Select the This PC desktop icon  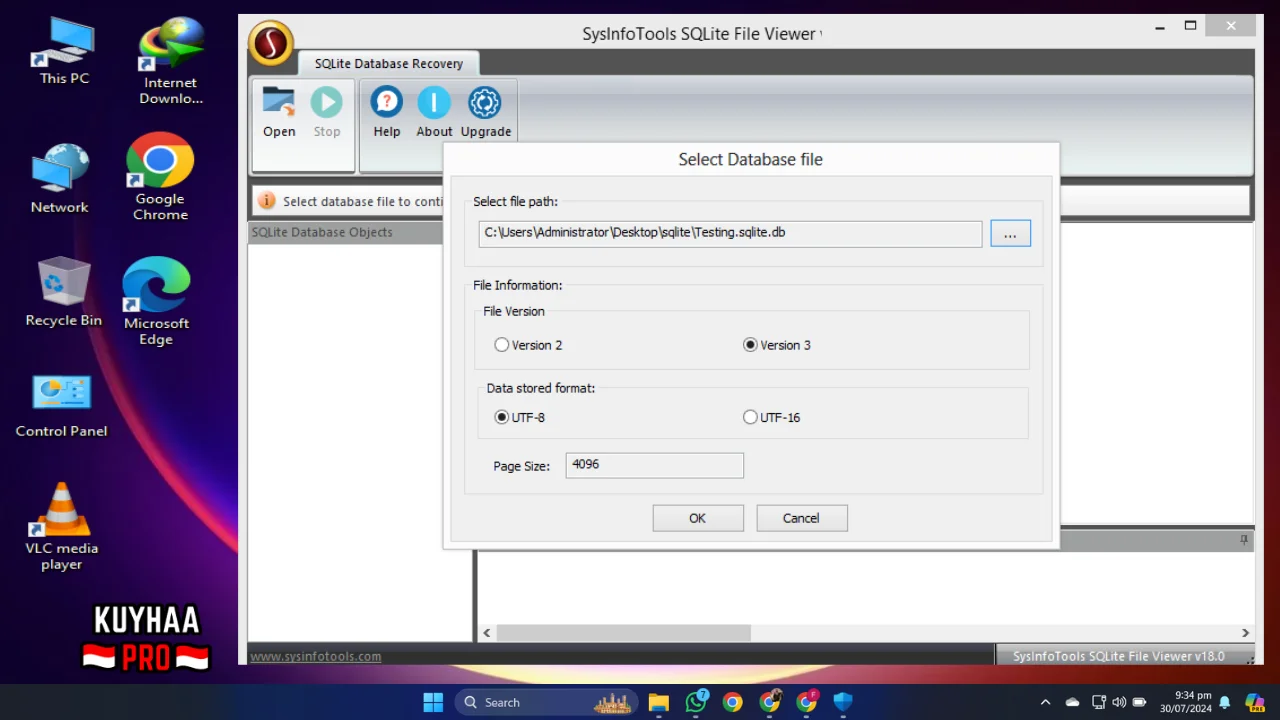64,50
